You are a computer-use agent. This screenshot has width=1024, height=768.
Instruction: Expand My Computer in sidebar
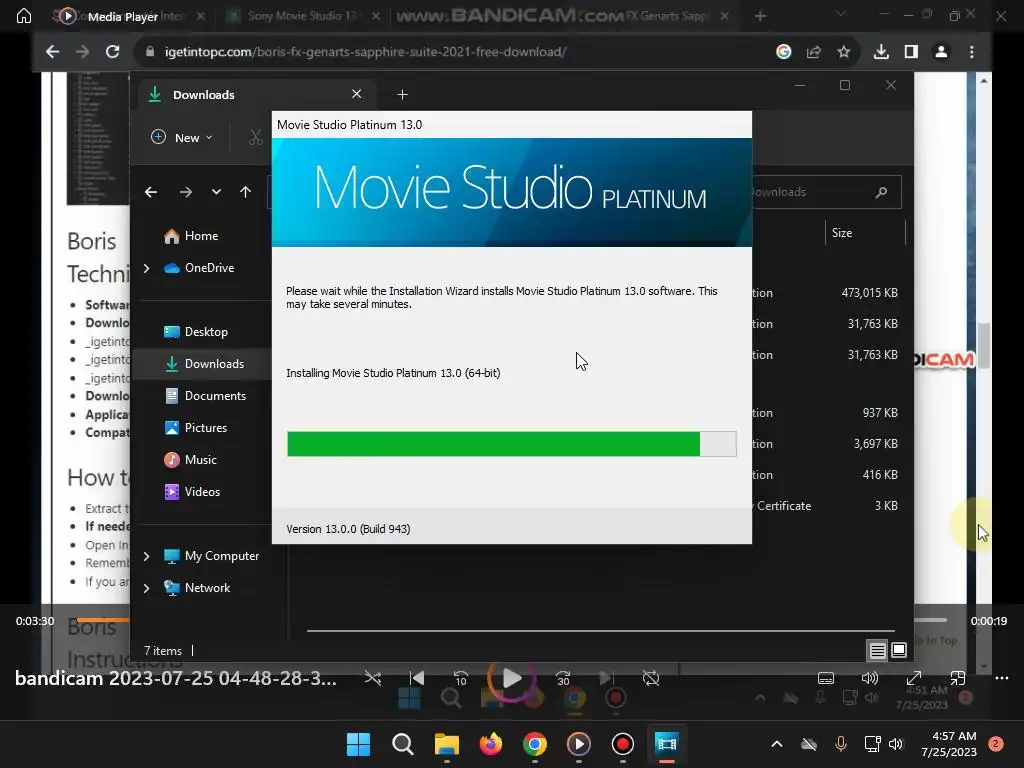coord(146,556)
